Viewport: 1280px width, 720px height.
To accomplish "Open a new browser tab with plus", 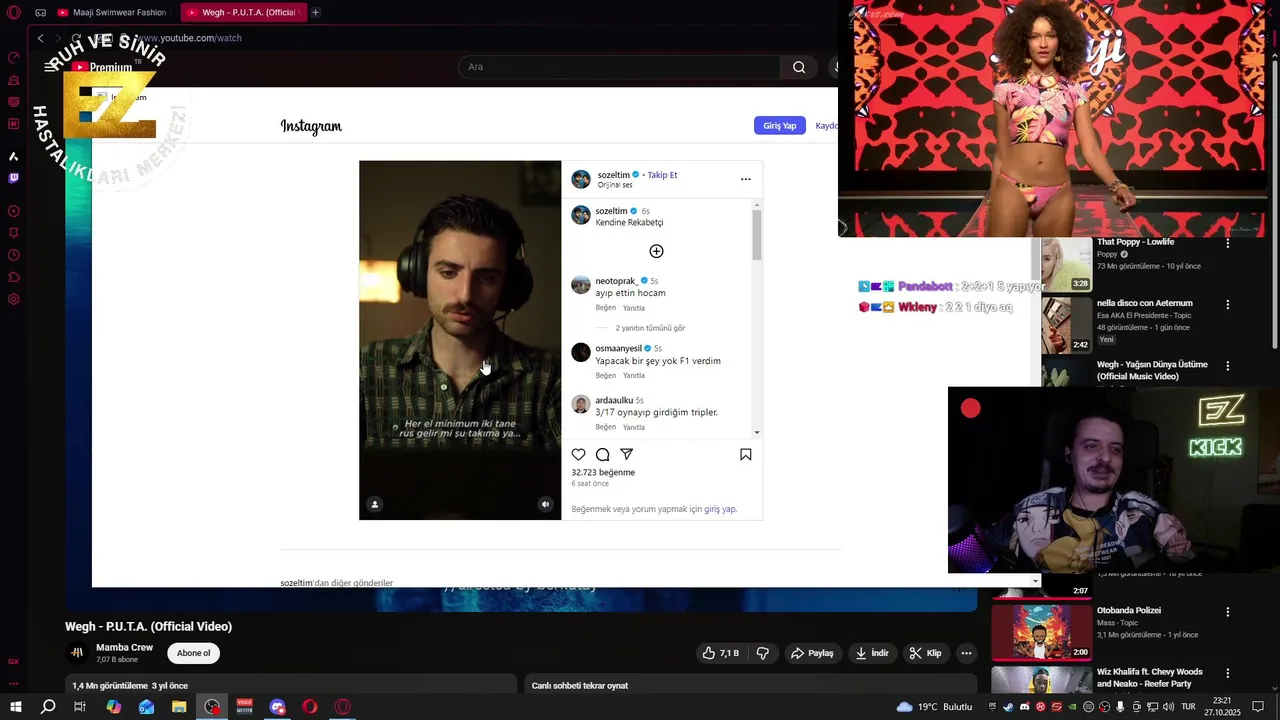I will point(315,13).
